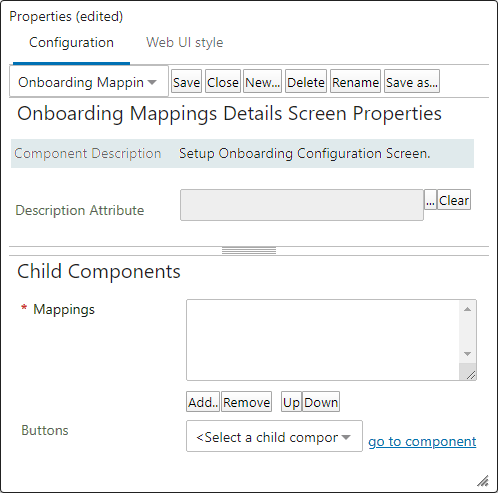Remove selected mapping from the list
Viewport: 498px width, 493px height.
pyautogui.click(x=246, y=402)
